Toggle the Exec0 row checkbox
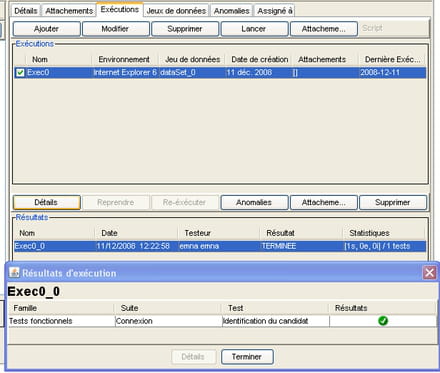Viewport: 440px width, 373px height. tap(20, 72)
